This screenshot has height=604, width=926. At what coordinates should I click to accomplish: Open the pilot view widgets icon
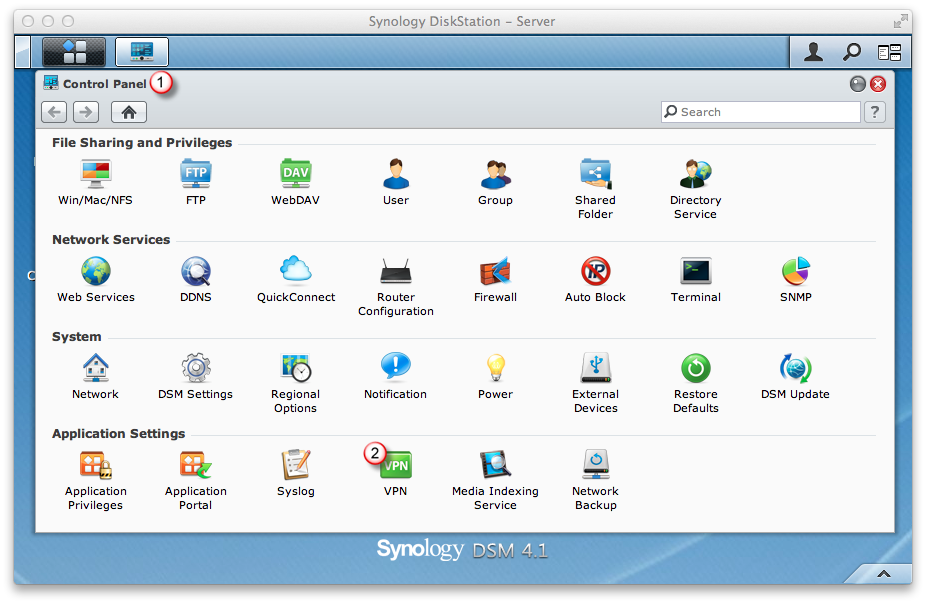(x=889, y=53)
